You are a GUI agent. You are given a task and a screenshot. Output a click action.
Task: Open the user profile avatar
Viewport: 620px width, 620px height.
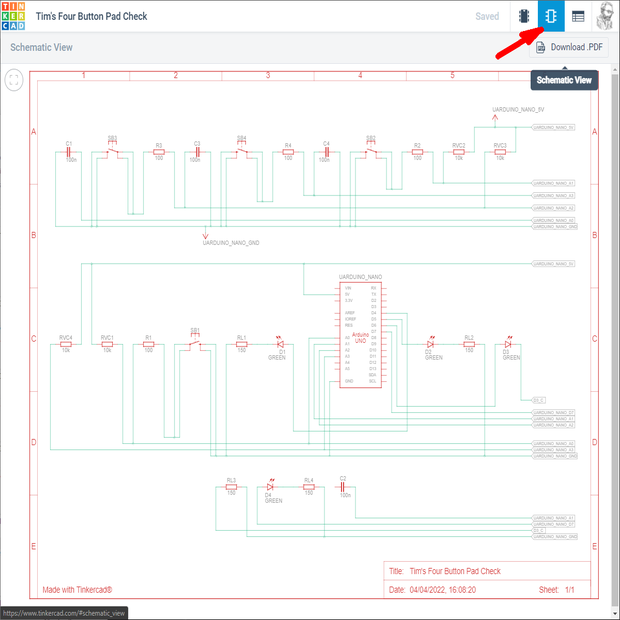click(x=606, y=17)
